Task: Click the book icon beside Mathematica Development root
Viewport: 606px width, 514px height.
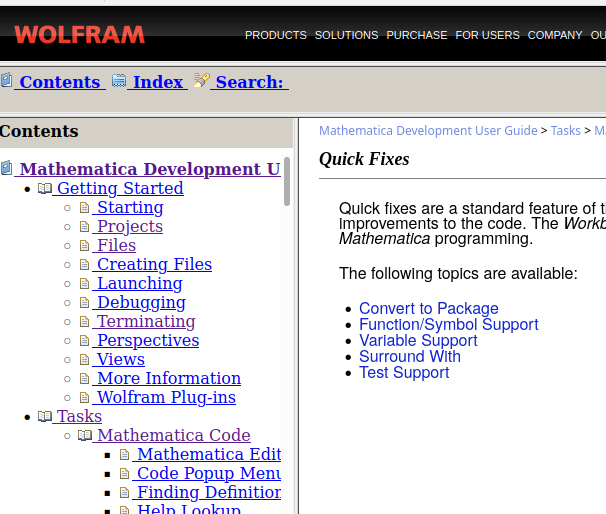Action: [7, 168]
